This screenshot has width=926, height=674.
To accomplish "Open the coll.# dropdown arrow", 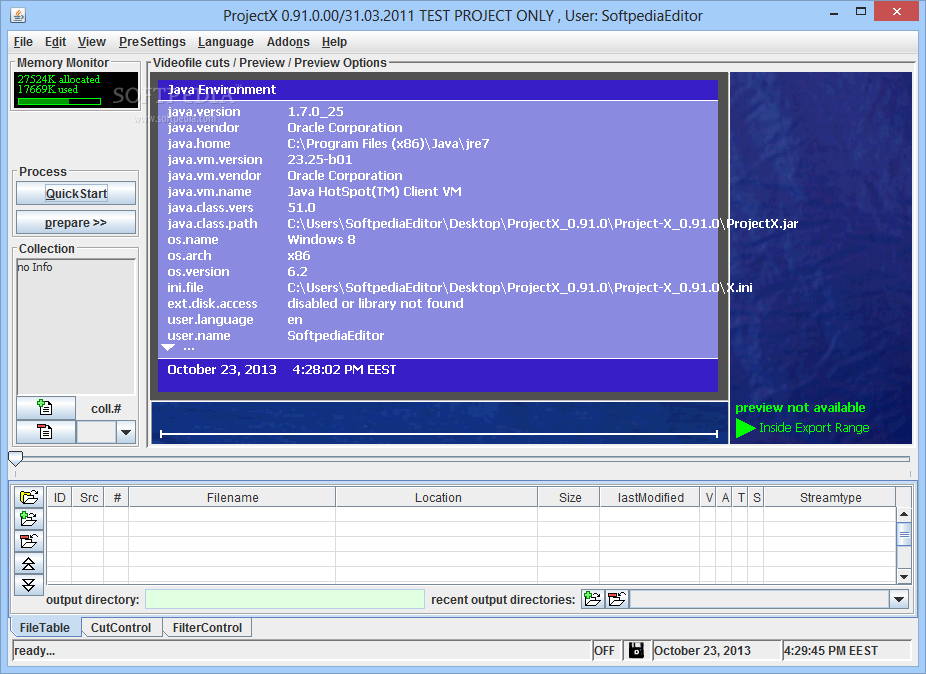I will [x=126, y=432].
